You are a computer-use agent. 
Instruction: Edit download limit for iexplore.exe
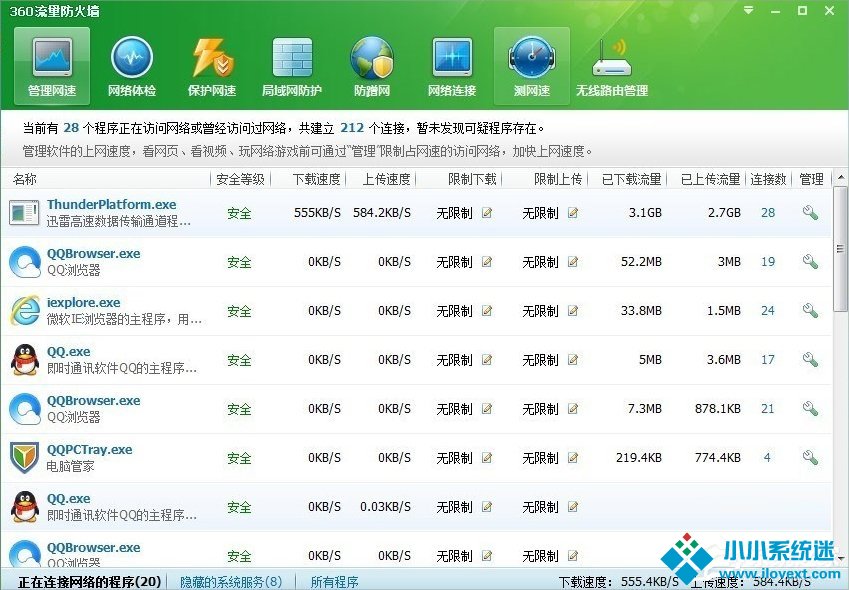(487, 311)
